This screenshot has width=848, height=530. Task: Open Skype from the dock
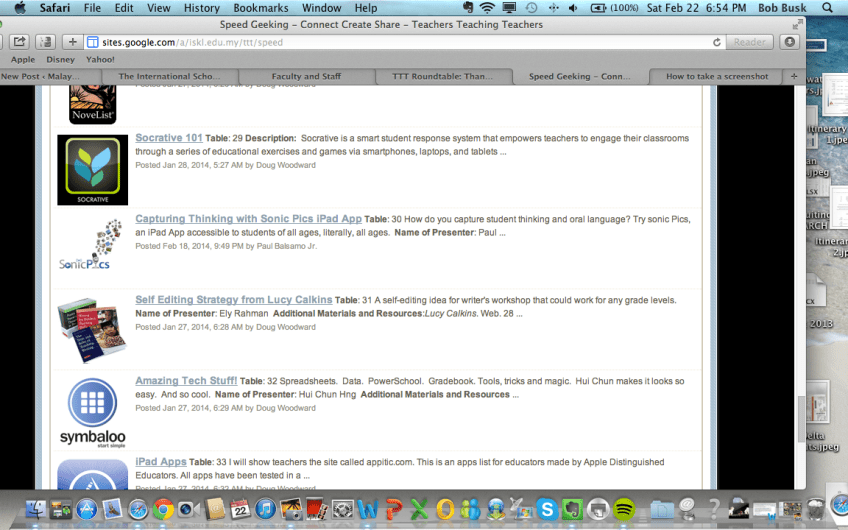tap(546, 510)
